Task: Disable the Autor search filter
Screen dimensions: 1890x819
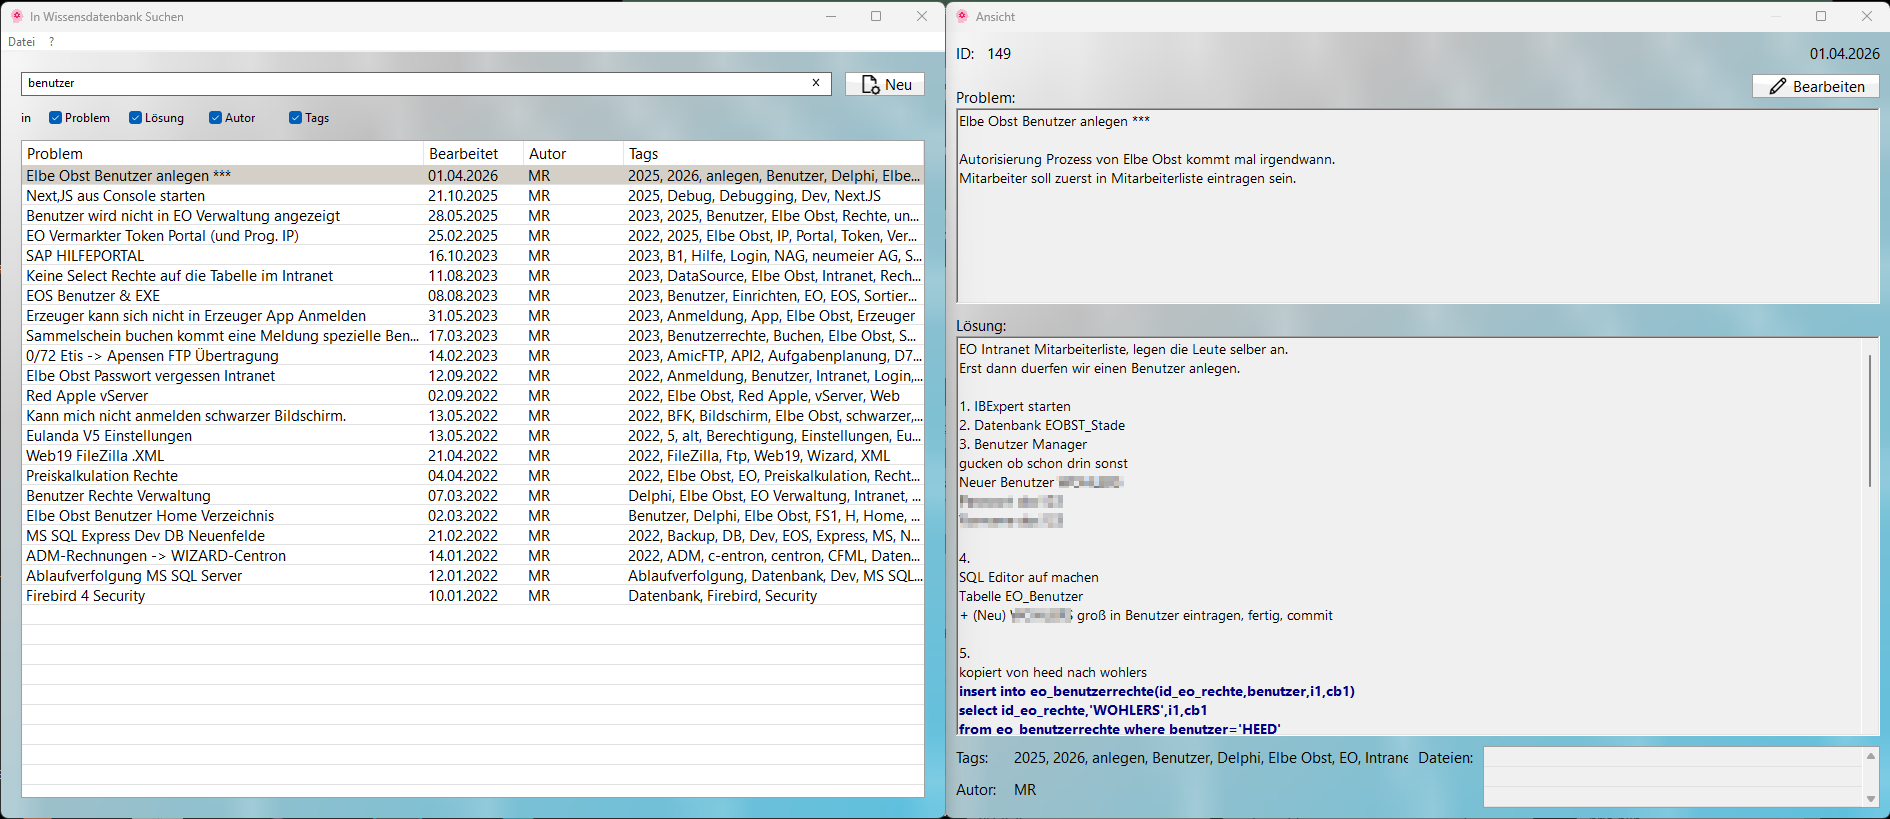Action: 216,118
